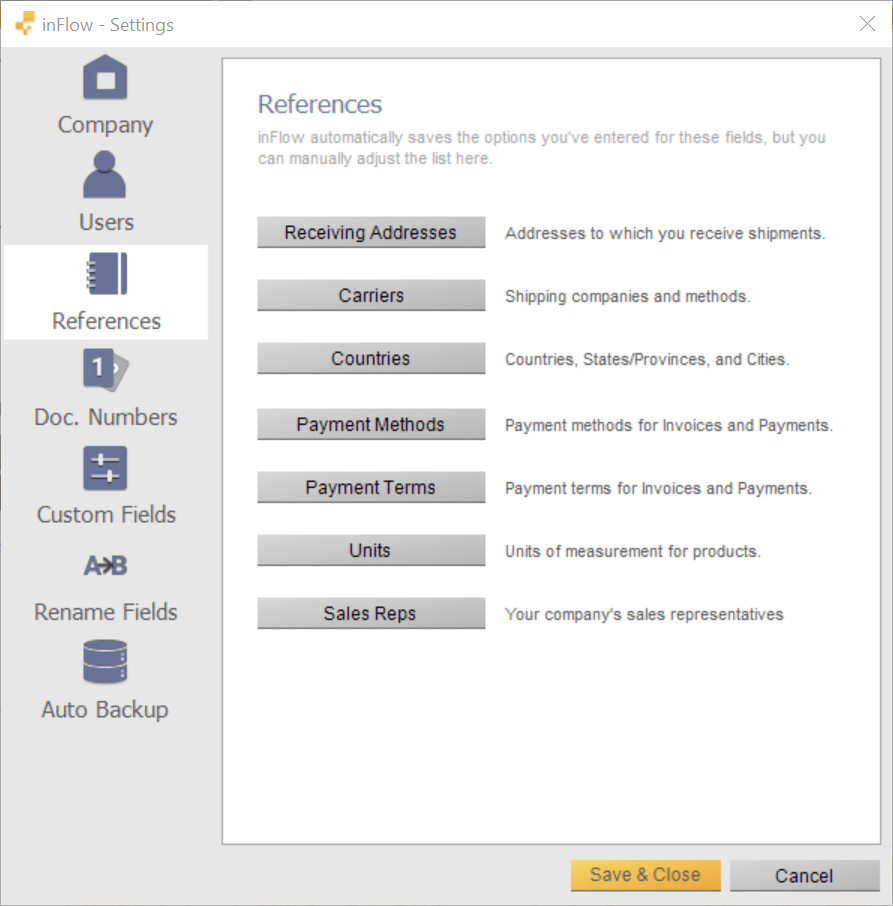Screen dimensions: 893x906
Task: Open Payment Methods references
Action: pyautogui.click(x=371, y=424)
